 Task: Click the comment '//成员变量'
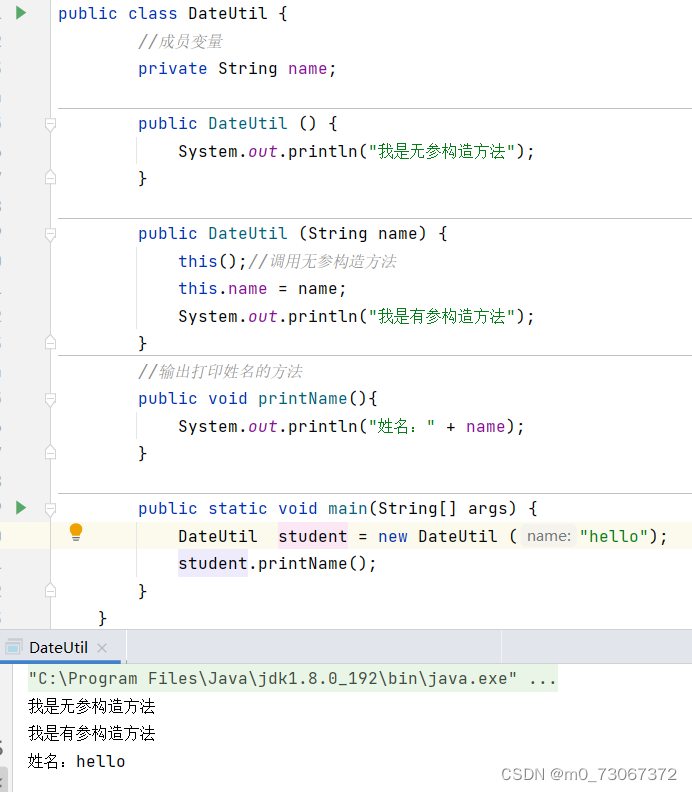[180, 41]
